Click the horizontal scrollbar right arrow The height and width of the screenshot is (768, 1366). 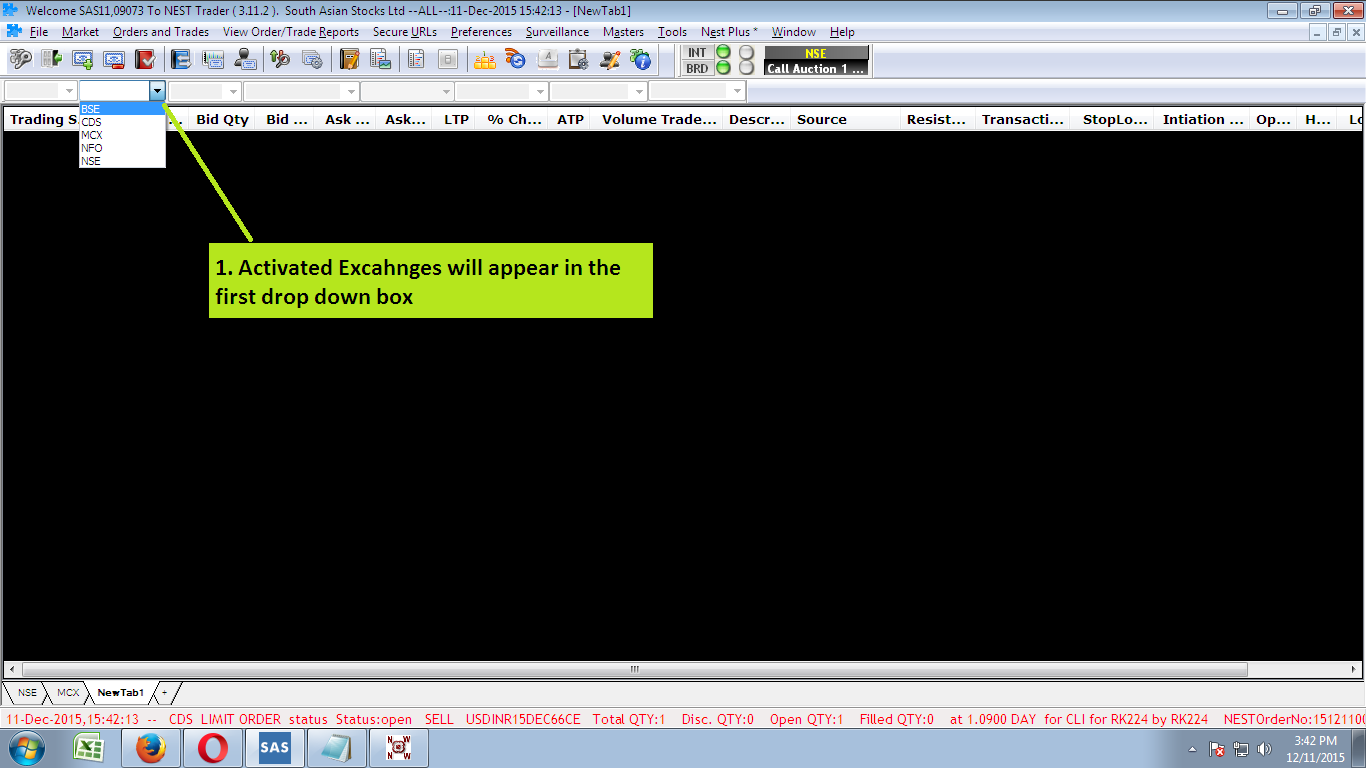pos(1356,669)
